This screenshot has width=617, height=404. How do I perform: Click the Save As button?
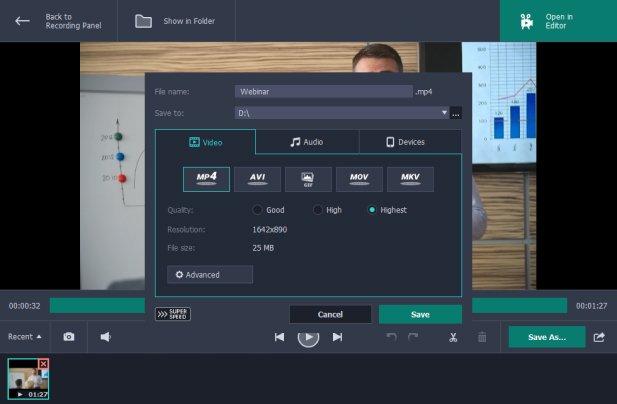pyautogui.click(x=547, y=337)
